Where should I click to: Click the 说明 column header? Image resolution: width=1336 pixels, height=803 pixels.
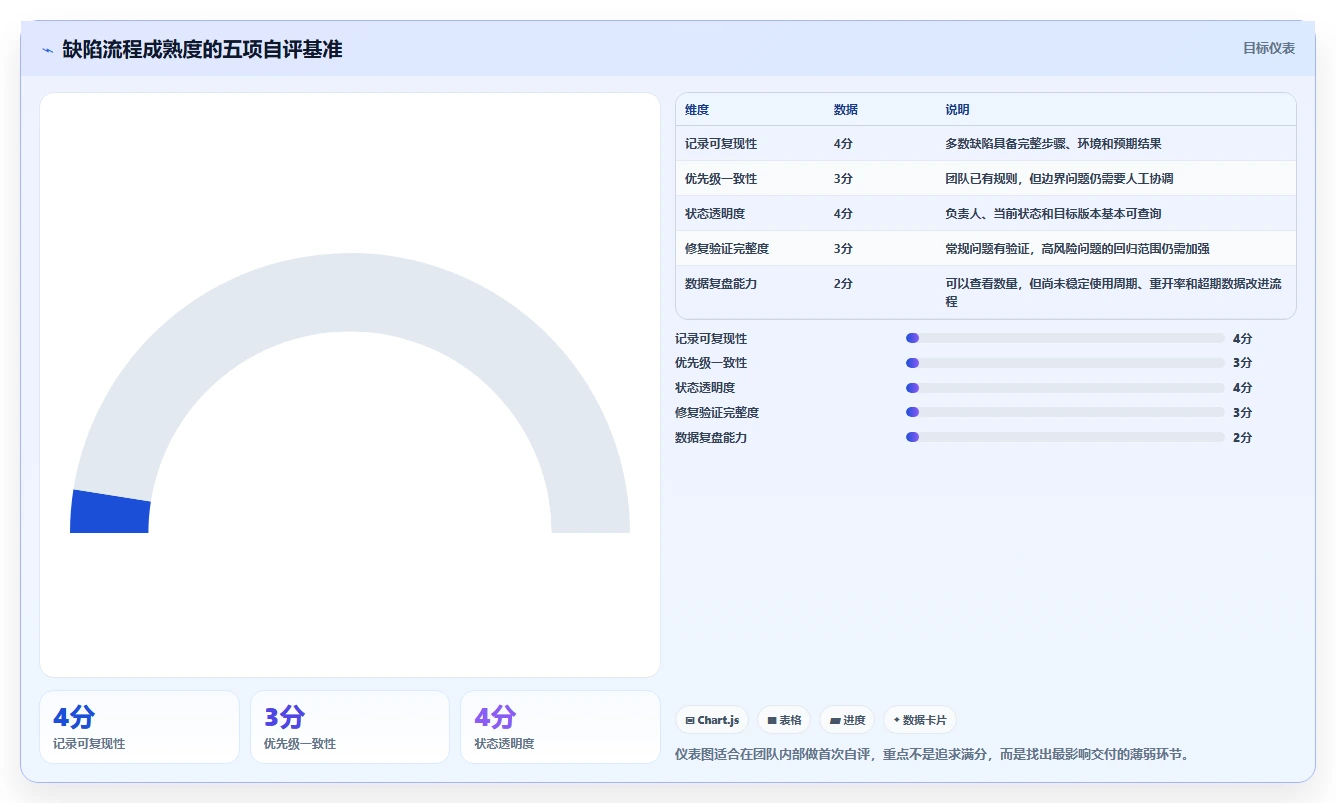click(x=957, y=110)
